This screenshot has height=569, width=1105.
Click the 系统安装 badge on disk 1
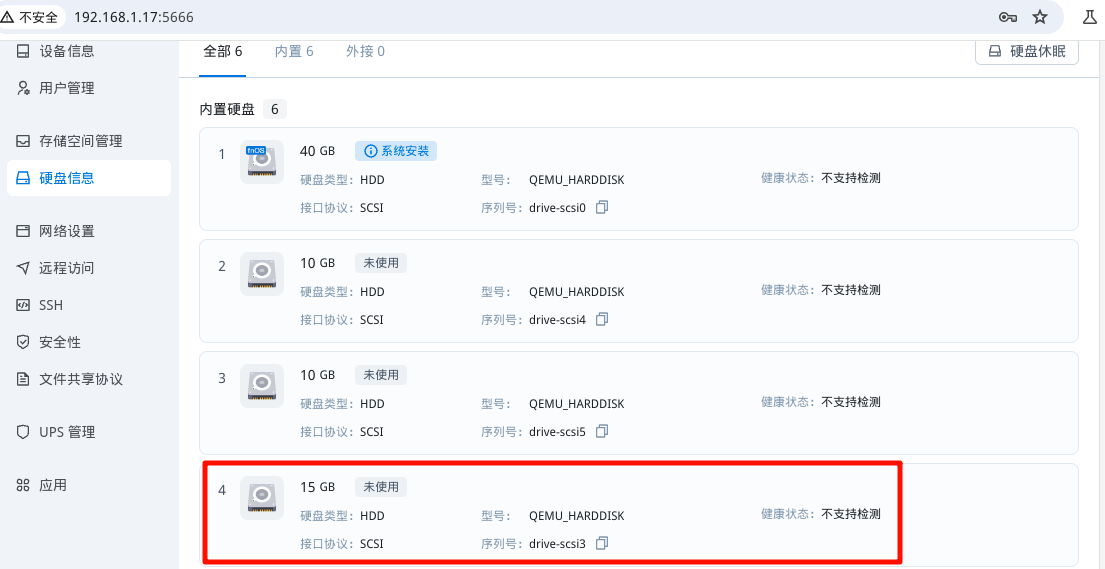[x=396, y=151]
